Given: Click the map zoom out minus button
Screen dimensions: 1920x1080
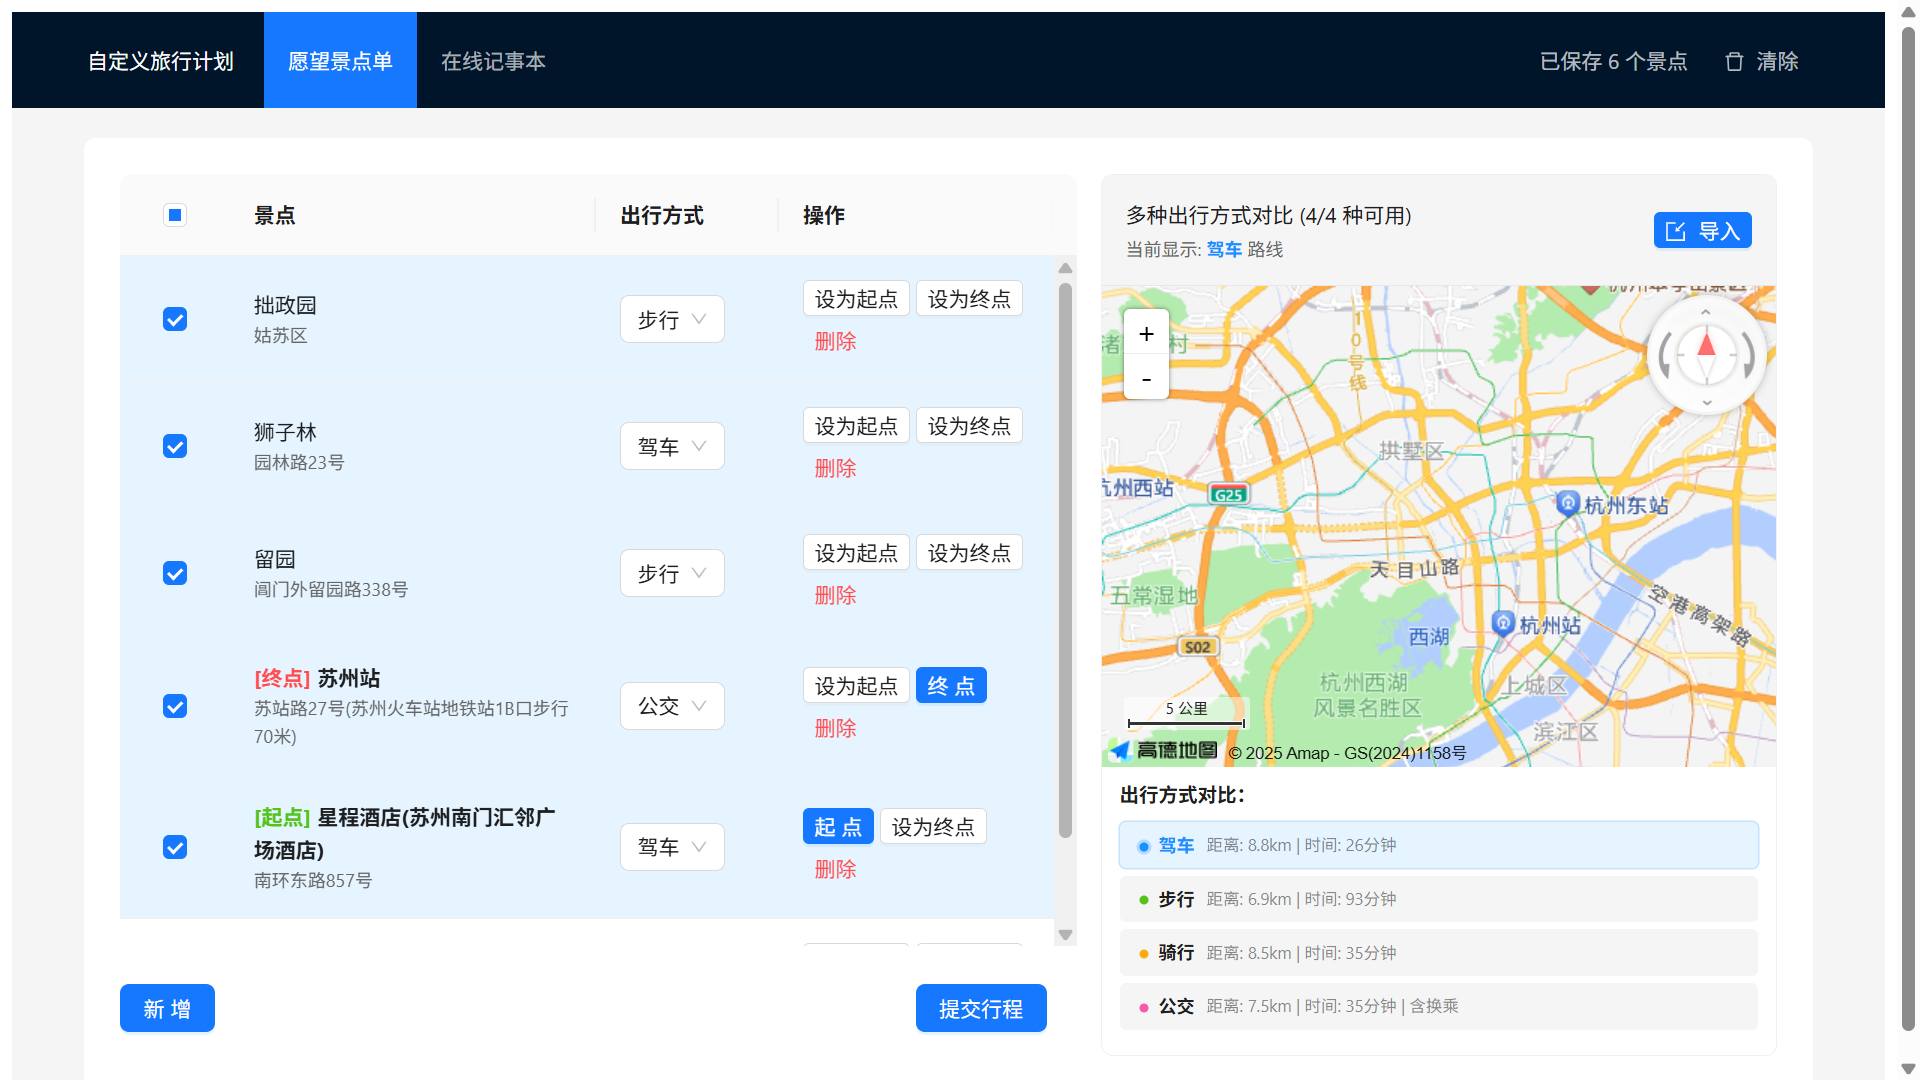Looking at the screenshot, I should 1146,379.
